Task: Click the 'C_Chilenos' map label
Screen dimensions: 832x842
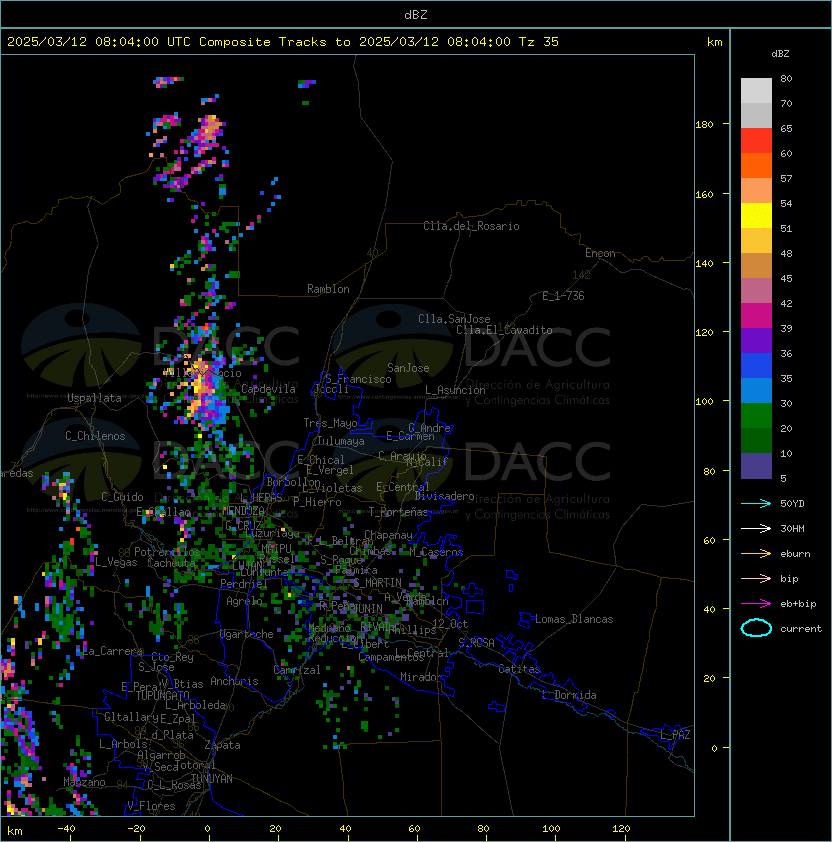Action: pos(95,436)
